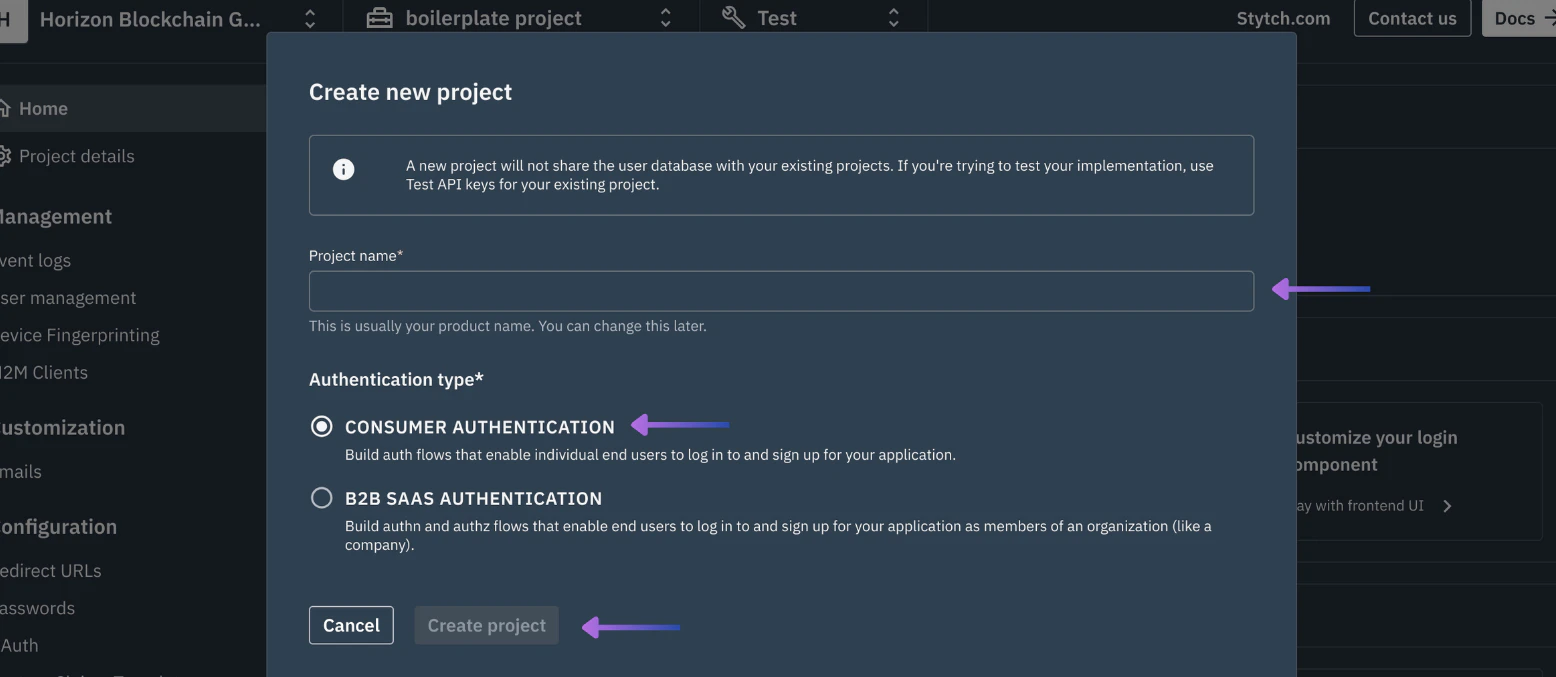
Task: Click Contact us in the top bar
Action: (1411, 17)
